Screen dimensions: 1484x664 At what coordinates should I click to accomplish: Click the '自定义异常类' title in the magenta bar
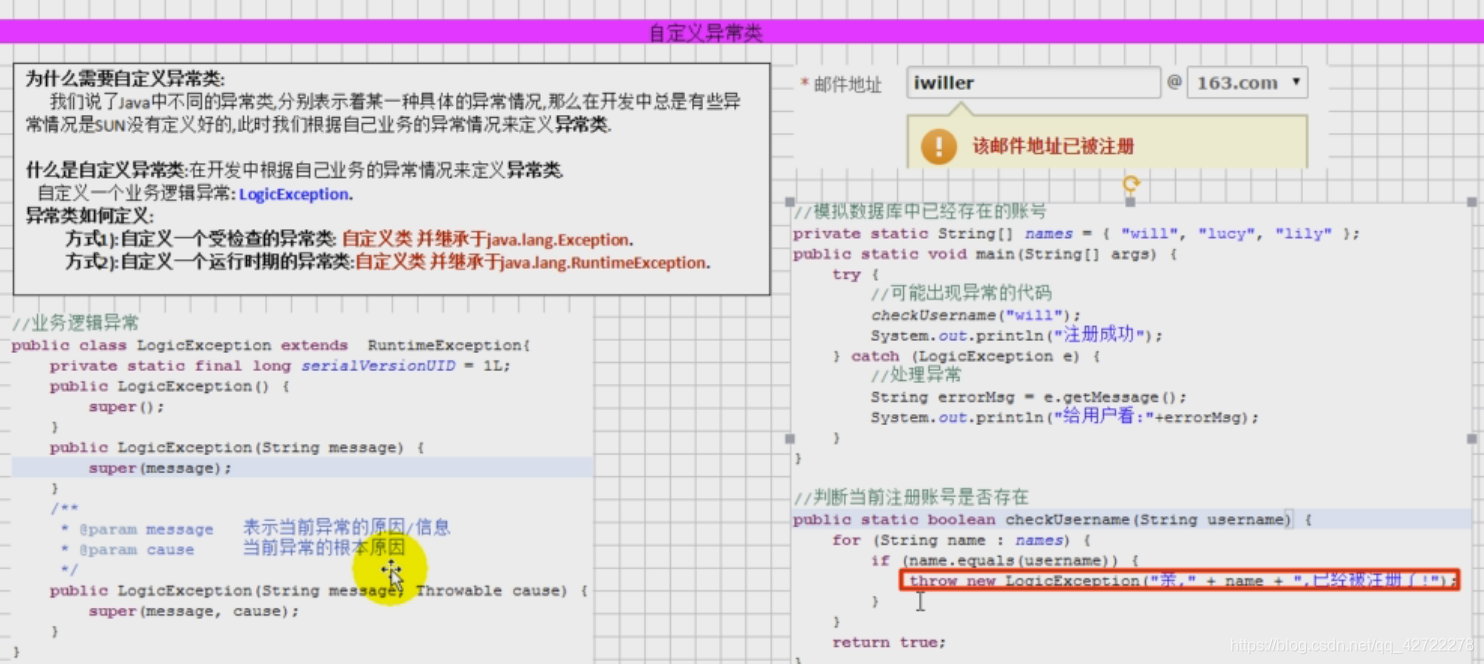point(706,33)
